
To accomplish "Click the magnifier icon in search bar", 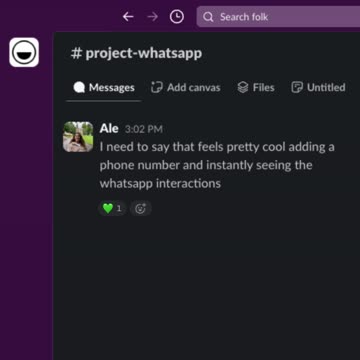I will click(x=208, y=17).
